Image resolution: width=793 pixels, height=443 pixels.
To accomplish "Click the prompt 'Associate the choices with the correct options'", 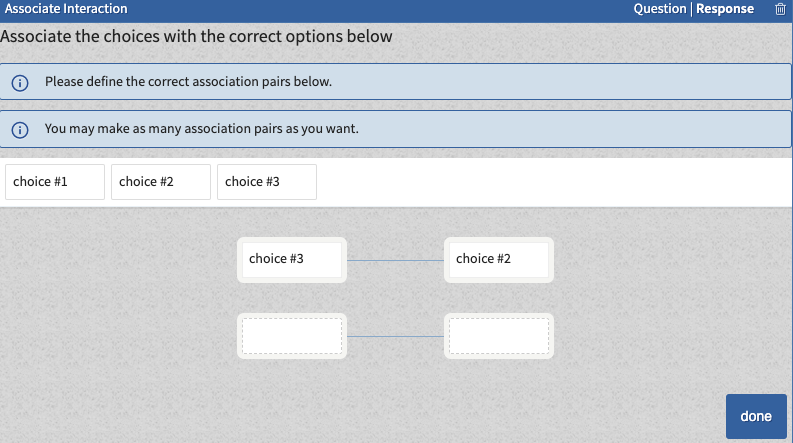I will (196, 36).
